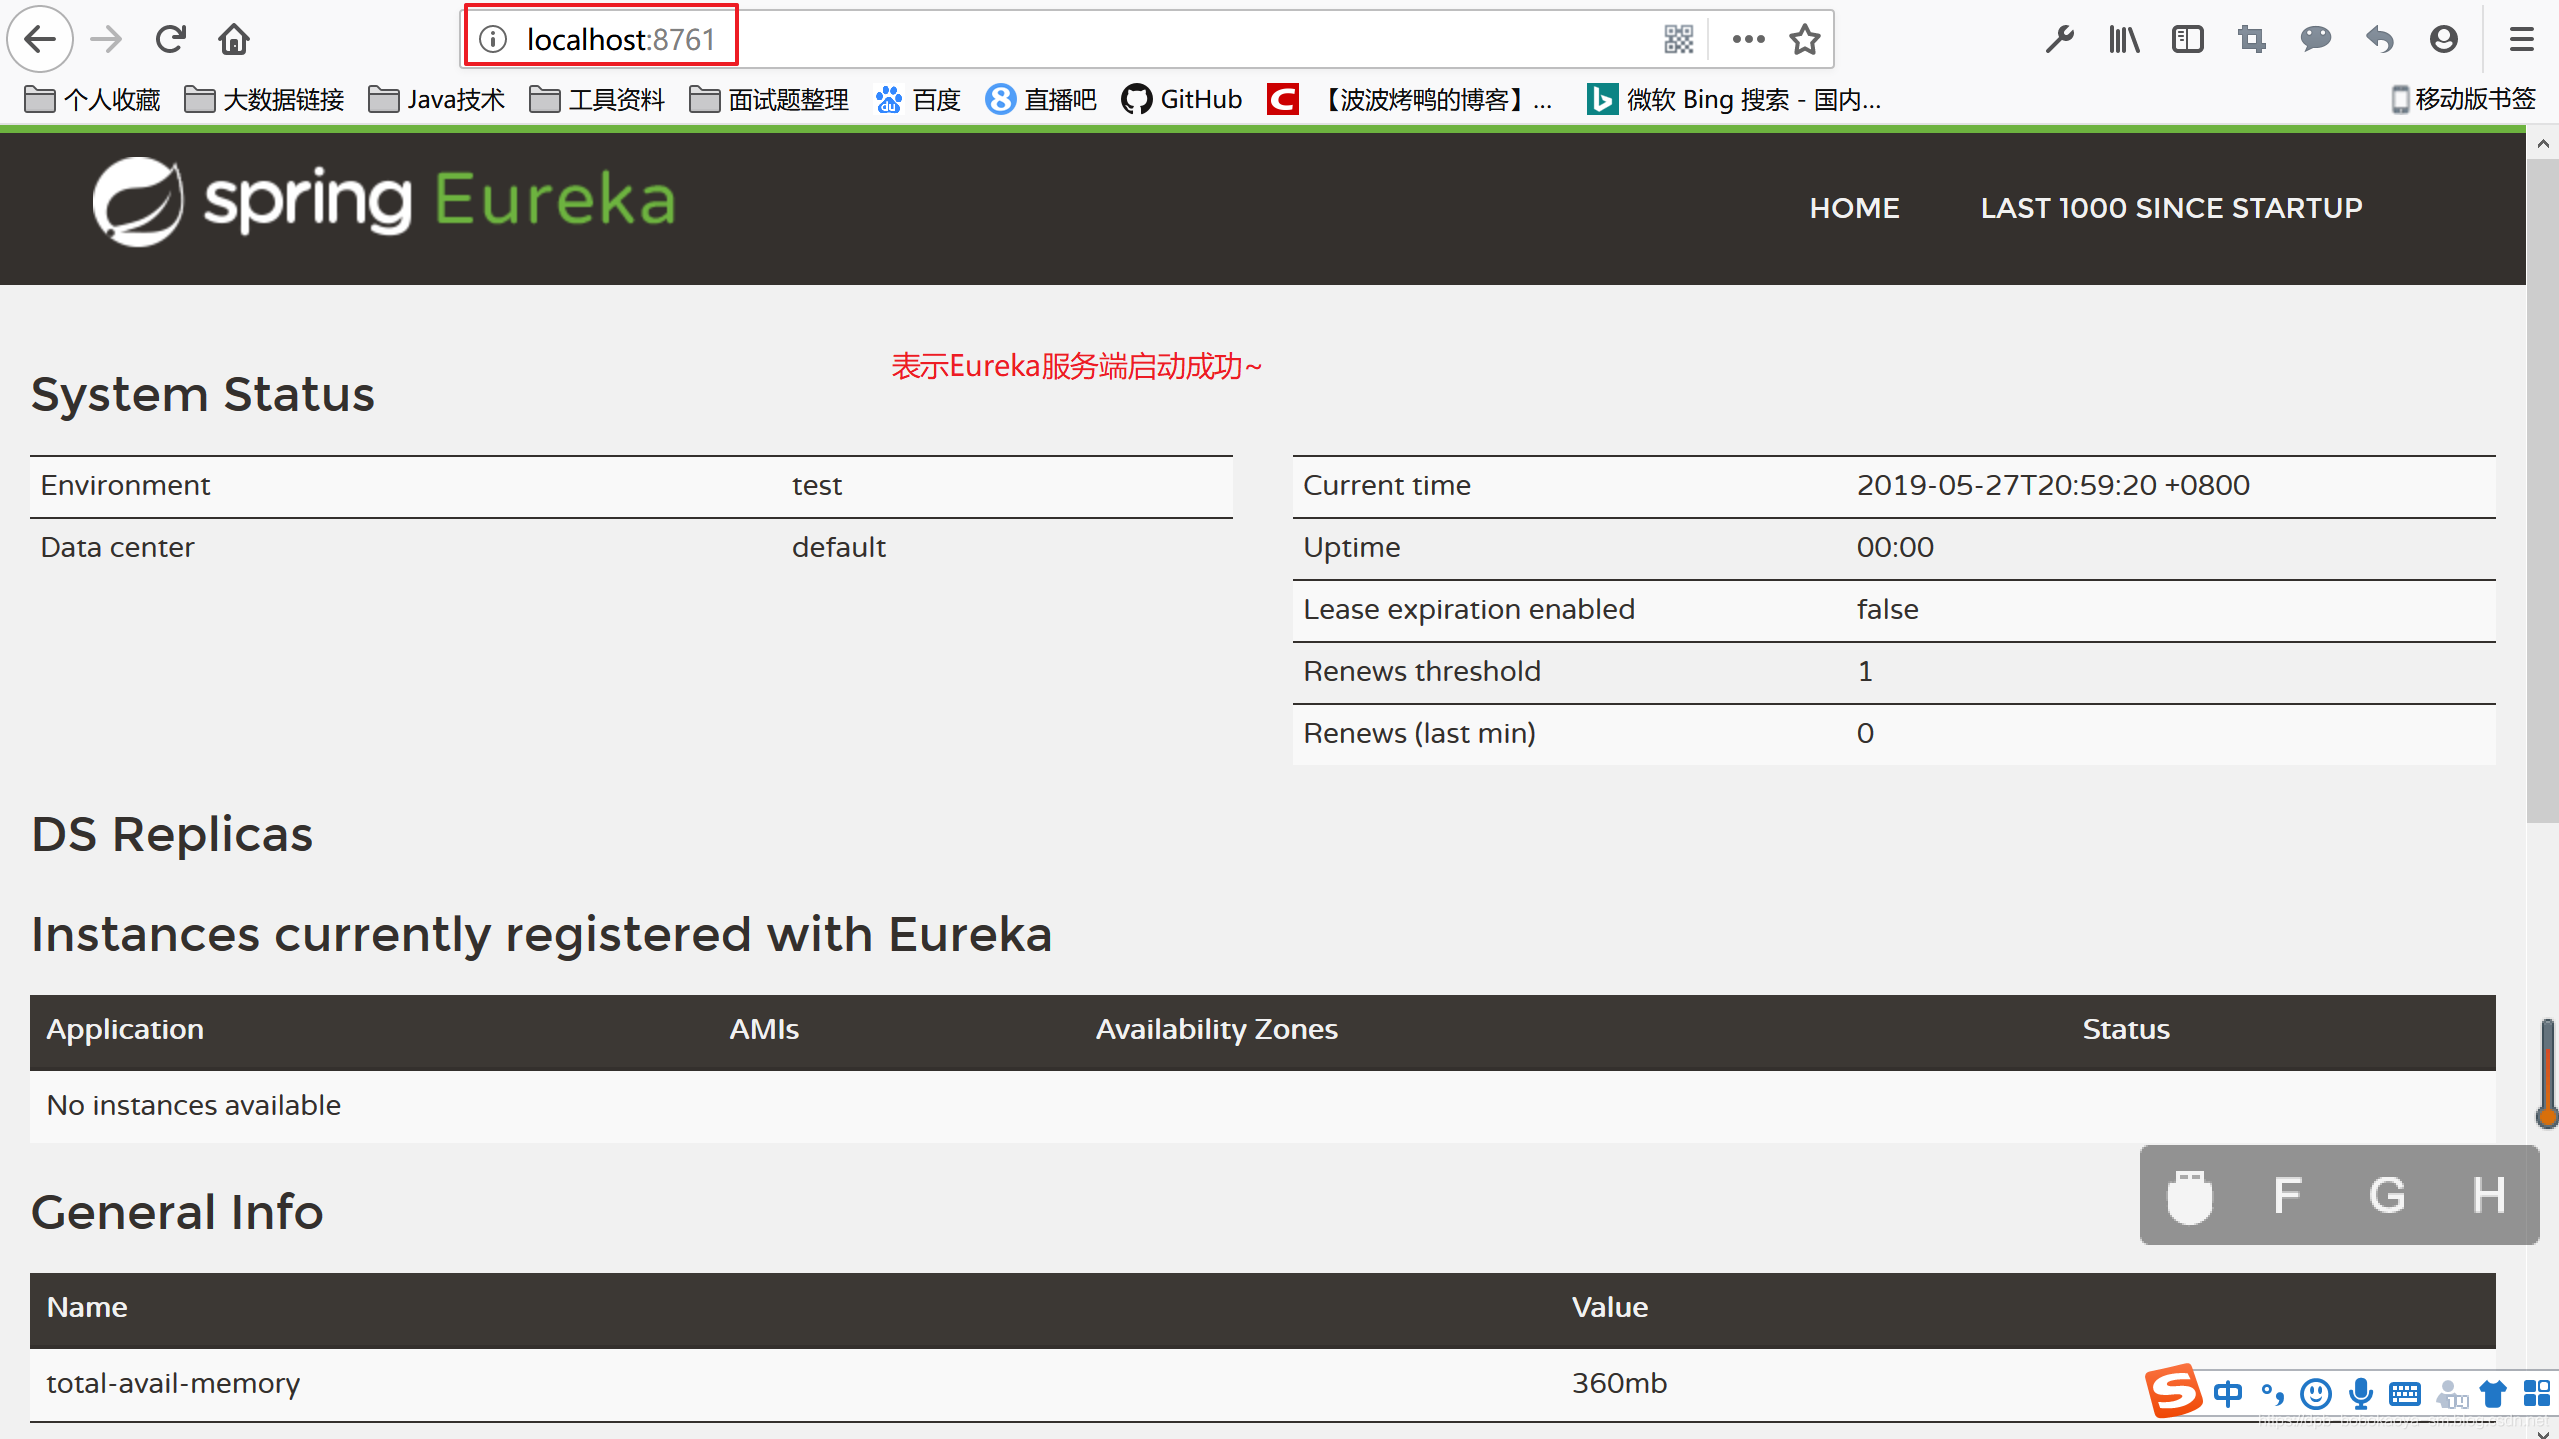Start the screenshot crop tool
The image size is (2559, 1439).
(x=2252, y=39)
